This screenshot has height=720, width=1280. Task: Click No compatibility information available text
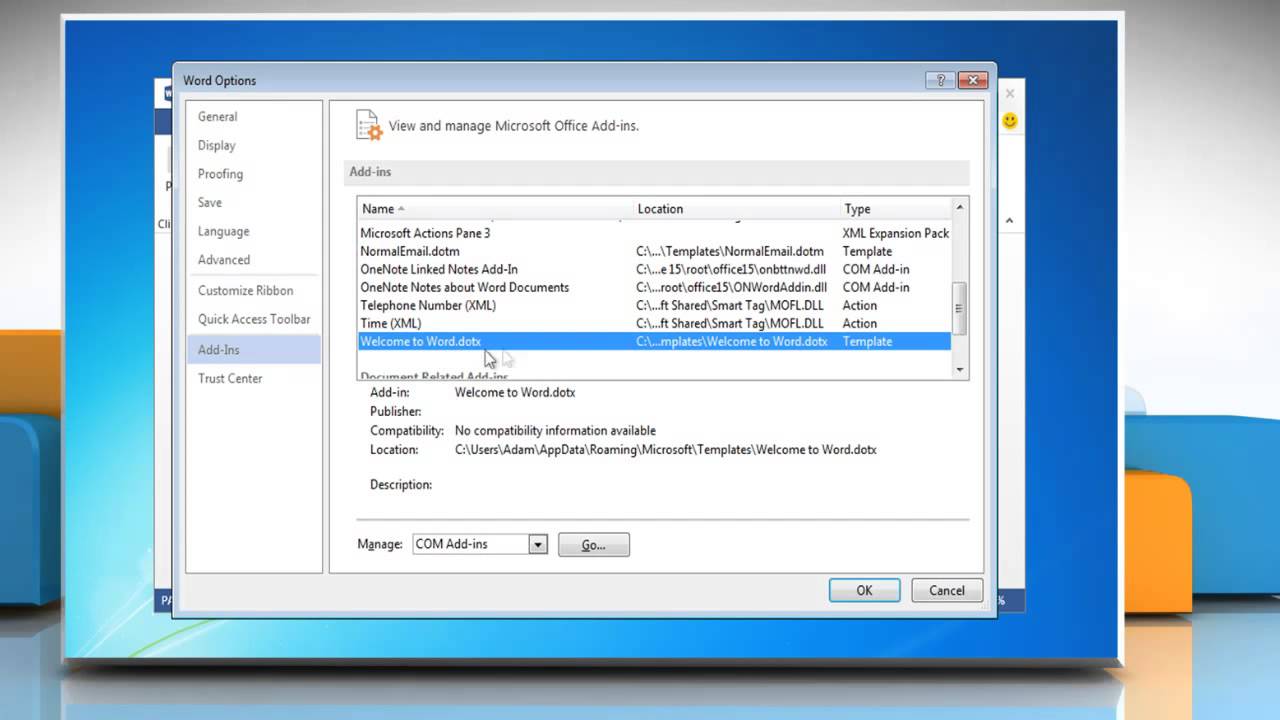point(555,431)
